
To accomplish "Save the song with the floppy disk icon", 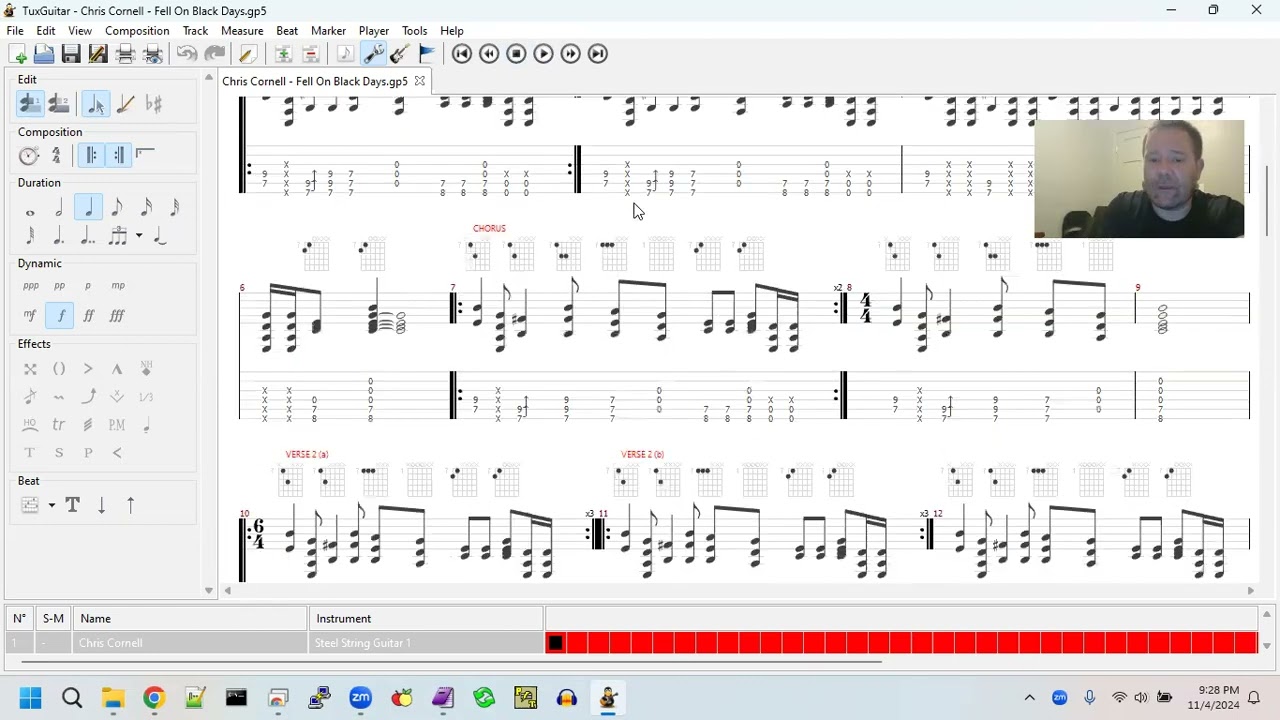I will coord(71,54).
